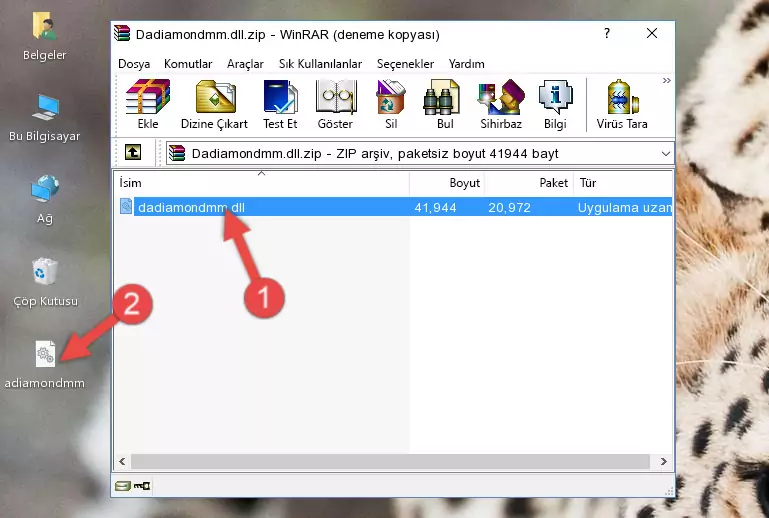This screenshot has width=769, height=518.
Task: Select the dadiamondmm.dll file name
Action: tap(191, 207)
